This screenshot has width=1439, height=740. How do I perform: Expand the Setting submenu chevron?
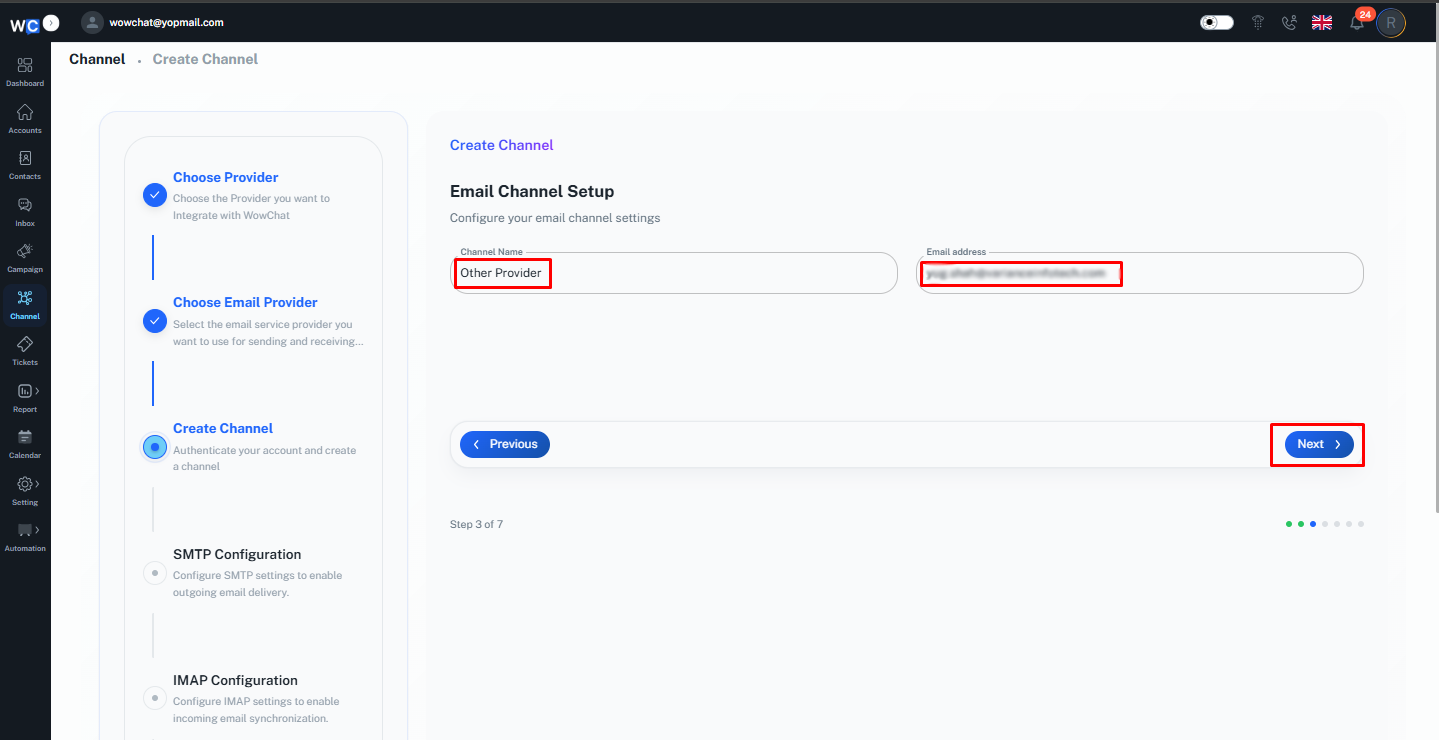[38, 484]
